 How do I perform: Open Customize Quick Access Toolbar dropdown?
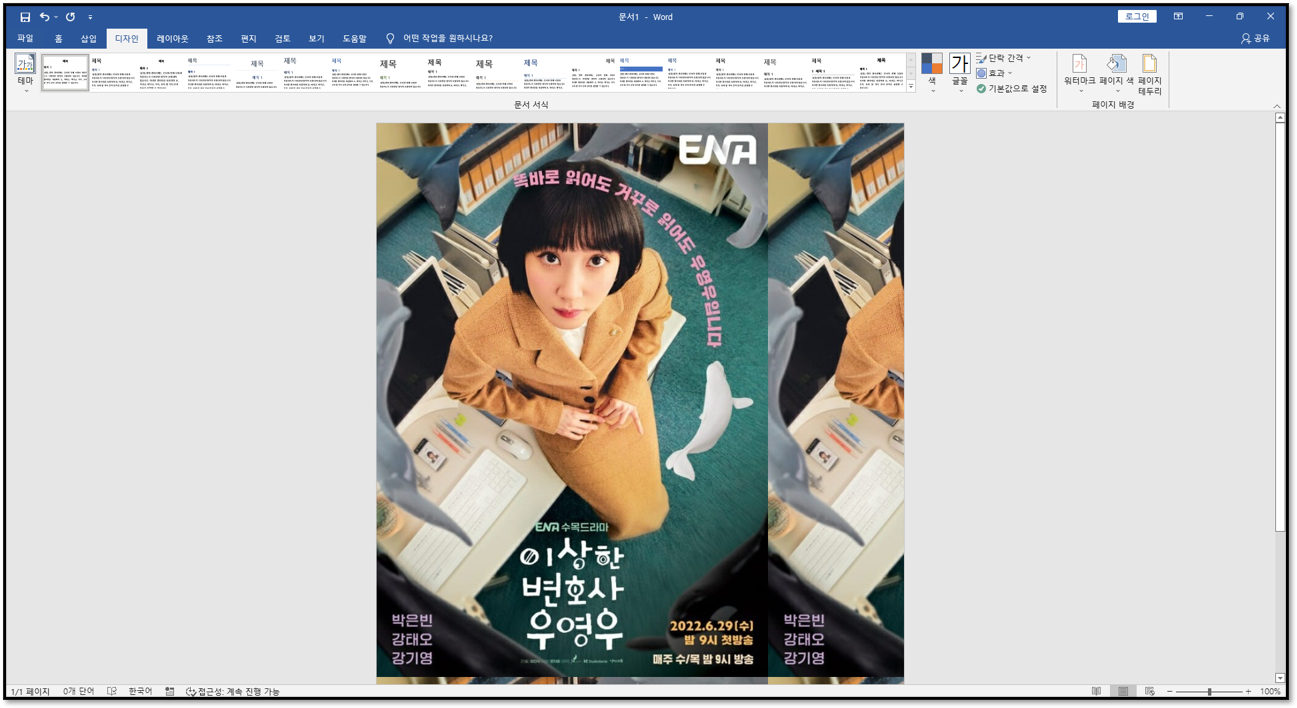90,17
